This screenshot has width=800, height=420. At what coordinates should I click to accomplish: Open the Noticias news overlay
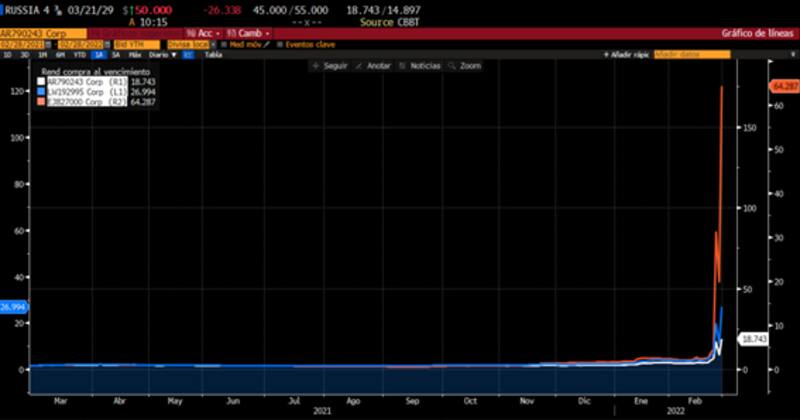coord(403,65)
